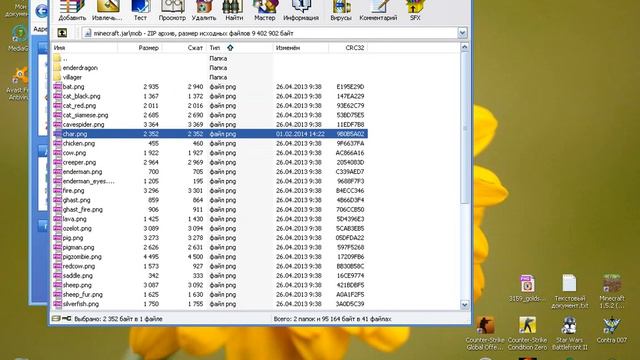Select the ghast.png file
This screenshot has width=640, height=360.
pos(210,200)
